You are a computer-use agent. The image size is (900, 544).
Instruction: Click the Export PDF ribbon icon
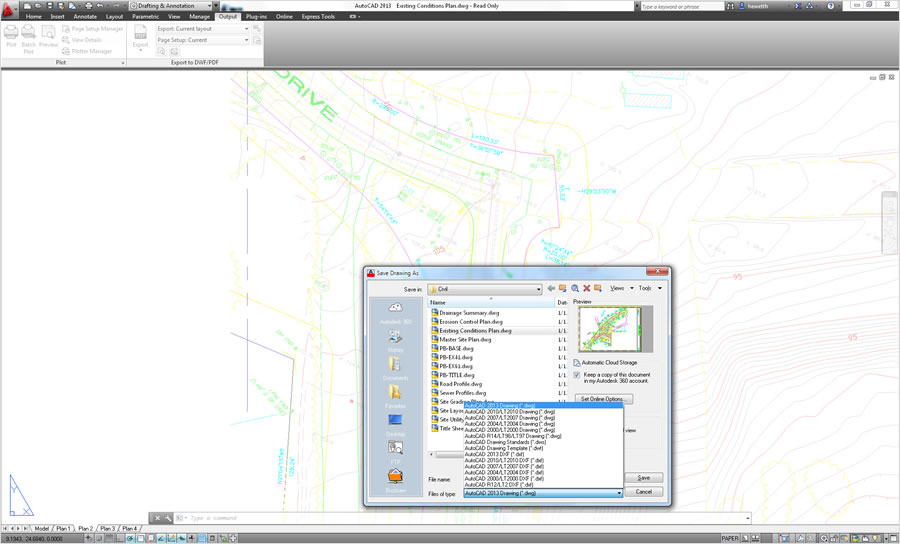tap(141, 36)
